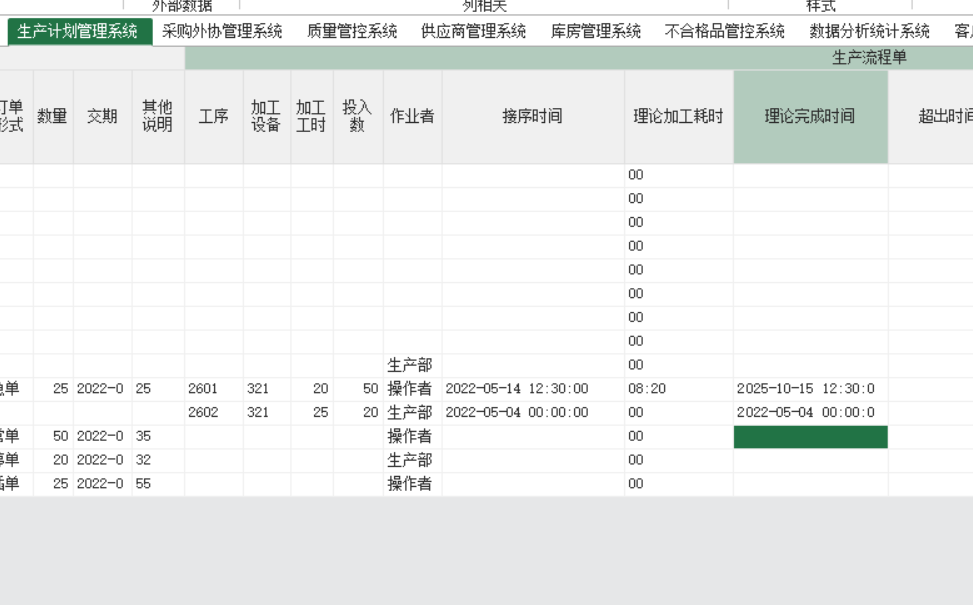Click the active 生产计划管理系统 tab
The width and height of the screenshot is (973, 605).
(x=78, y=31)
